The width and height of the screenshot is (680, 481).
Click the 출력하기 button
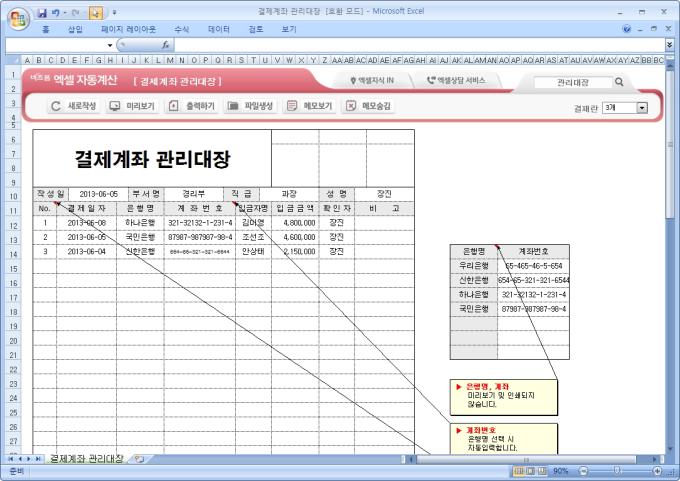point(192,106)
